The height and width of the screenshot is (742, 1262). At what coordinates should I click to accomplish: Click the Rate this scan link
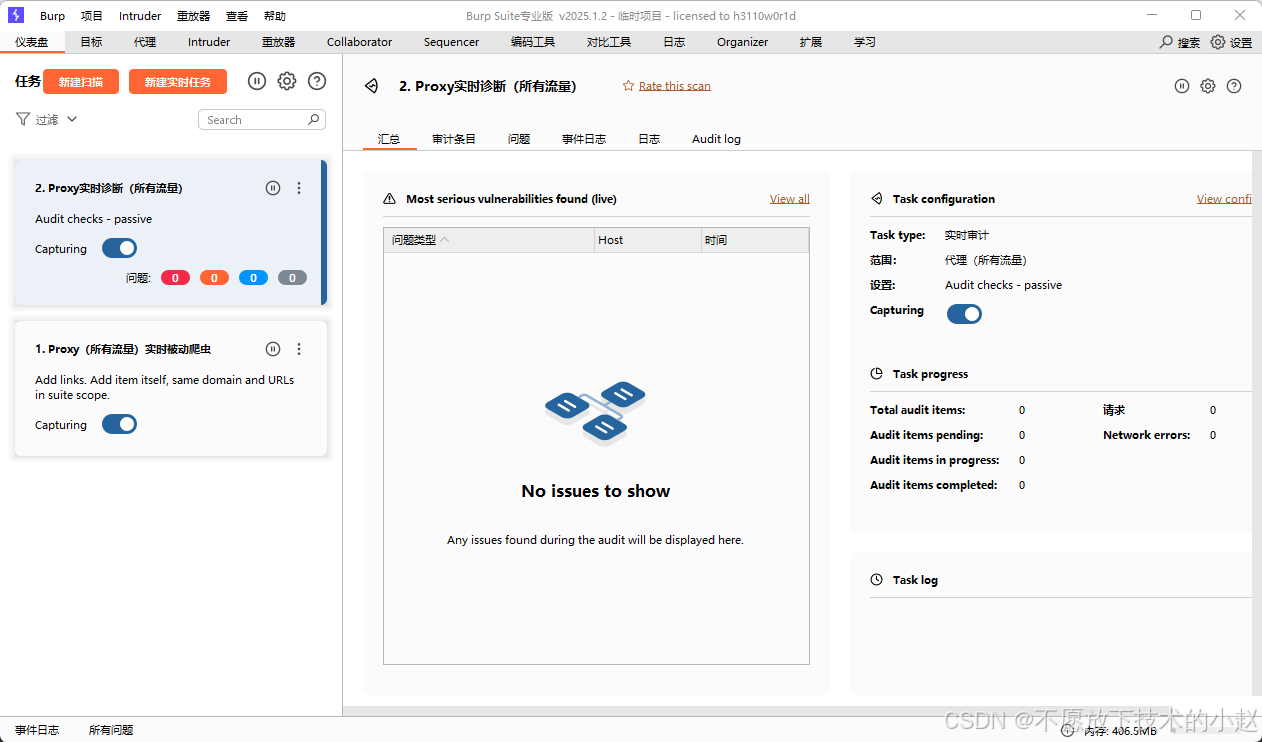point(675,86)
